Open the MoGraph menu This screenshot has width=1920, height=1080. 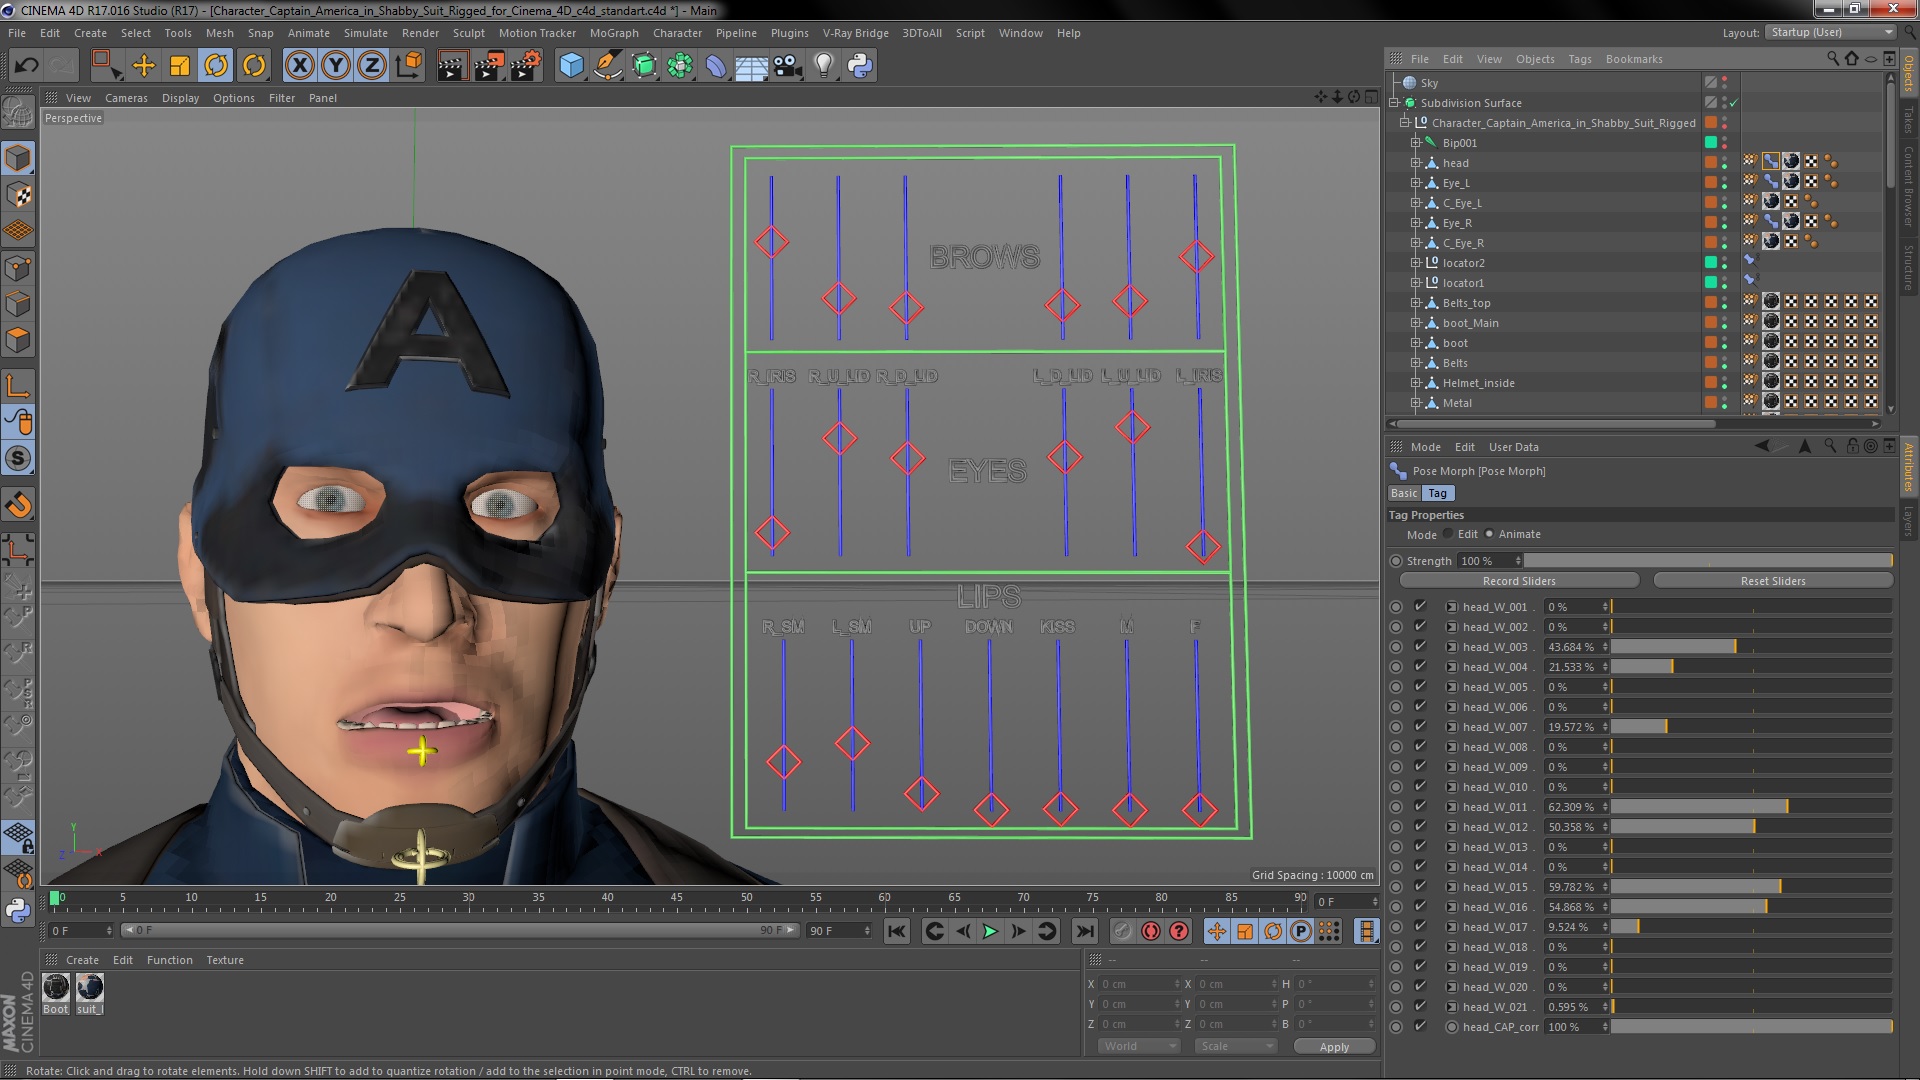click(614, 33)
